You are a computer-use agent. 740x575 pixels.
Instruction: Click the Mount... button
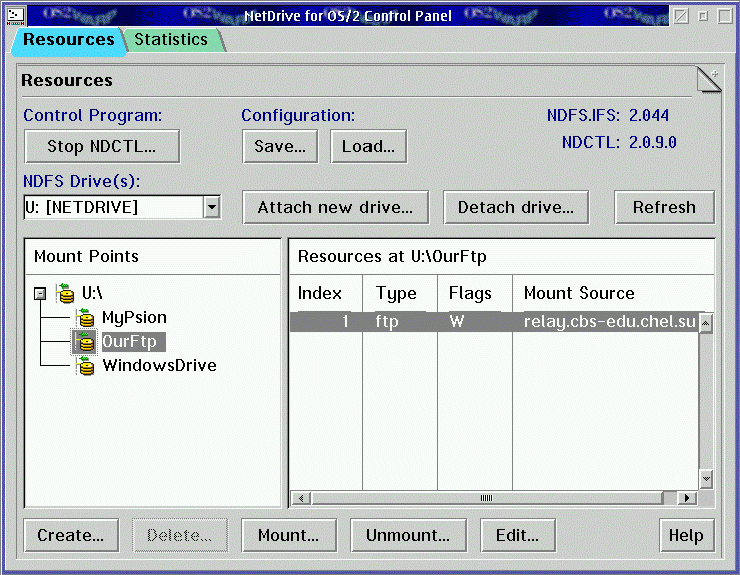click(x=289, y=535)
